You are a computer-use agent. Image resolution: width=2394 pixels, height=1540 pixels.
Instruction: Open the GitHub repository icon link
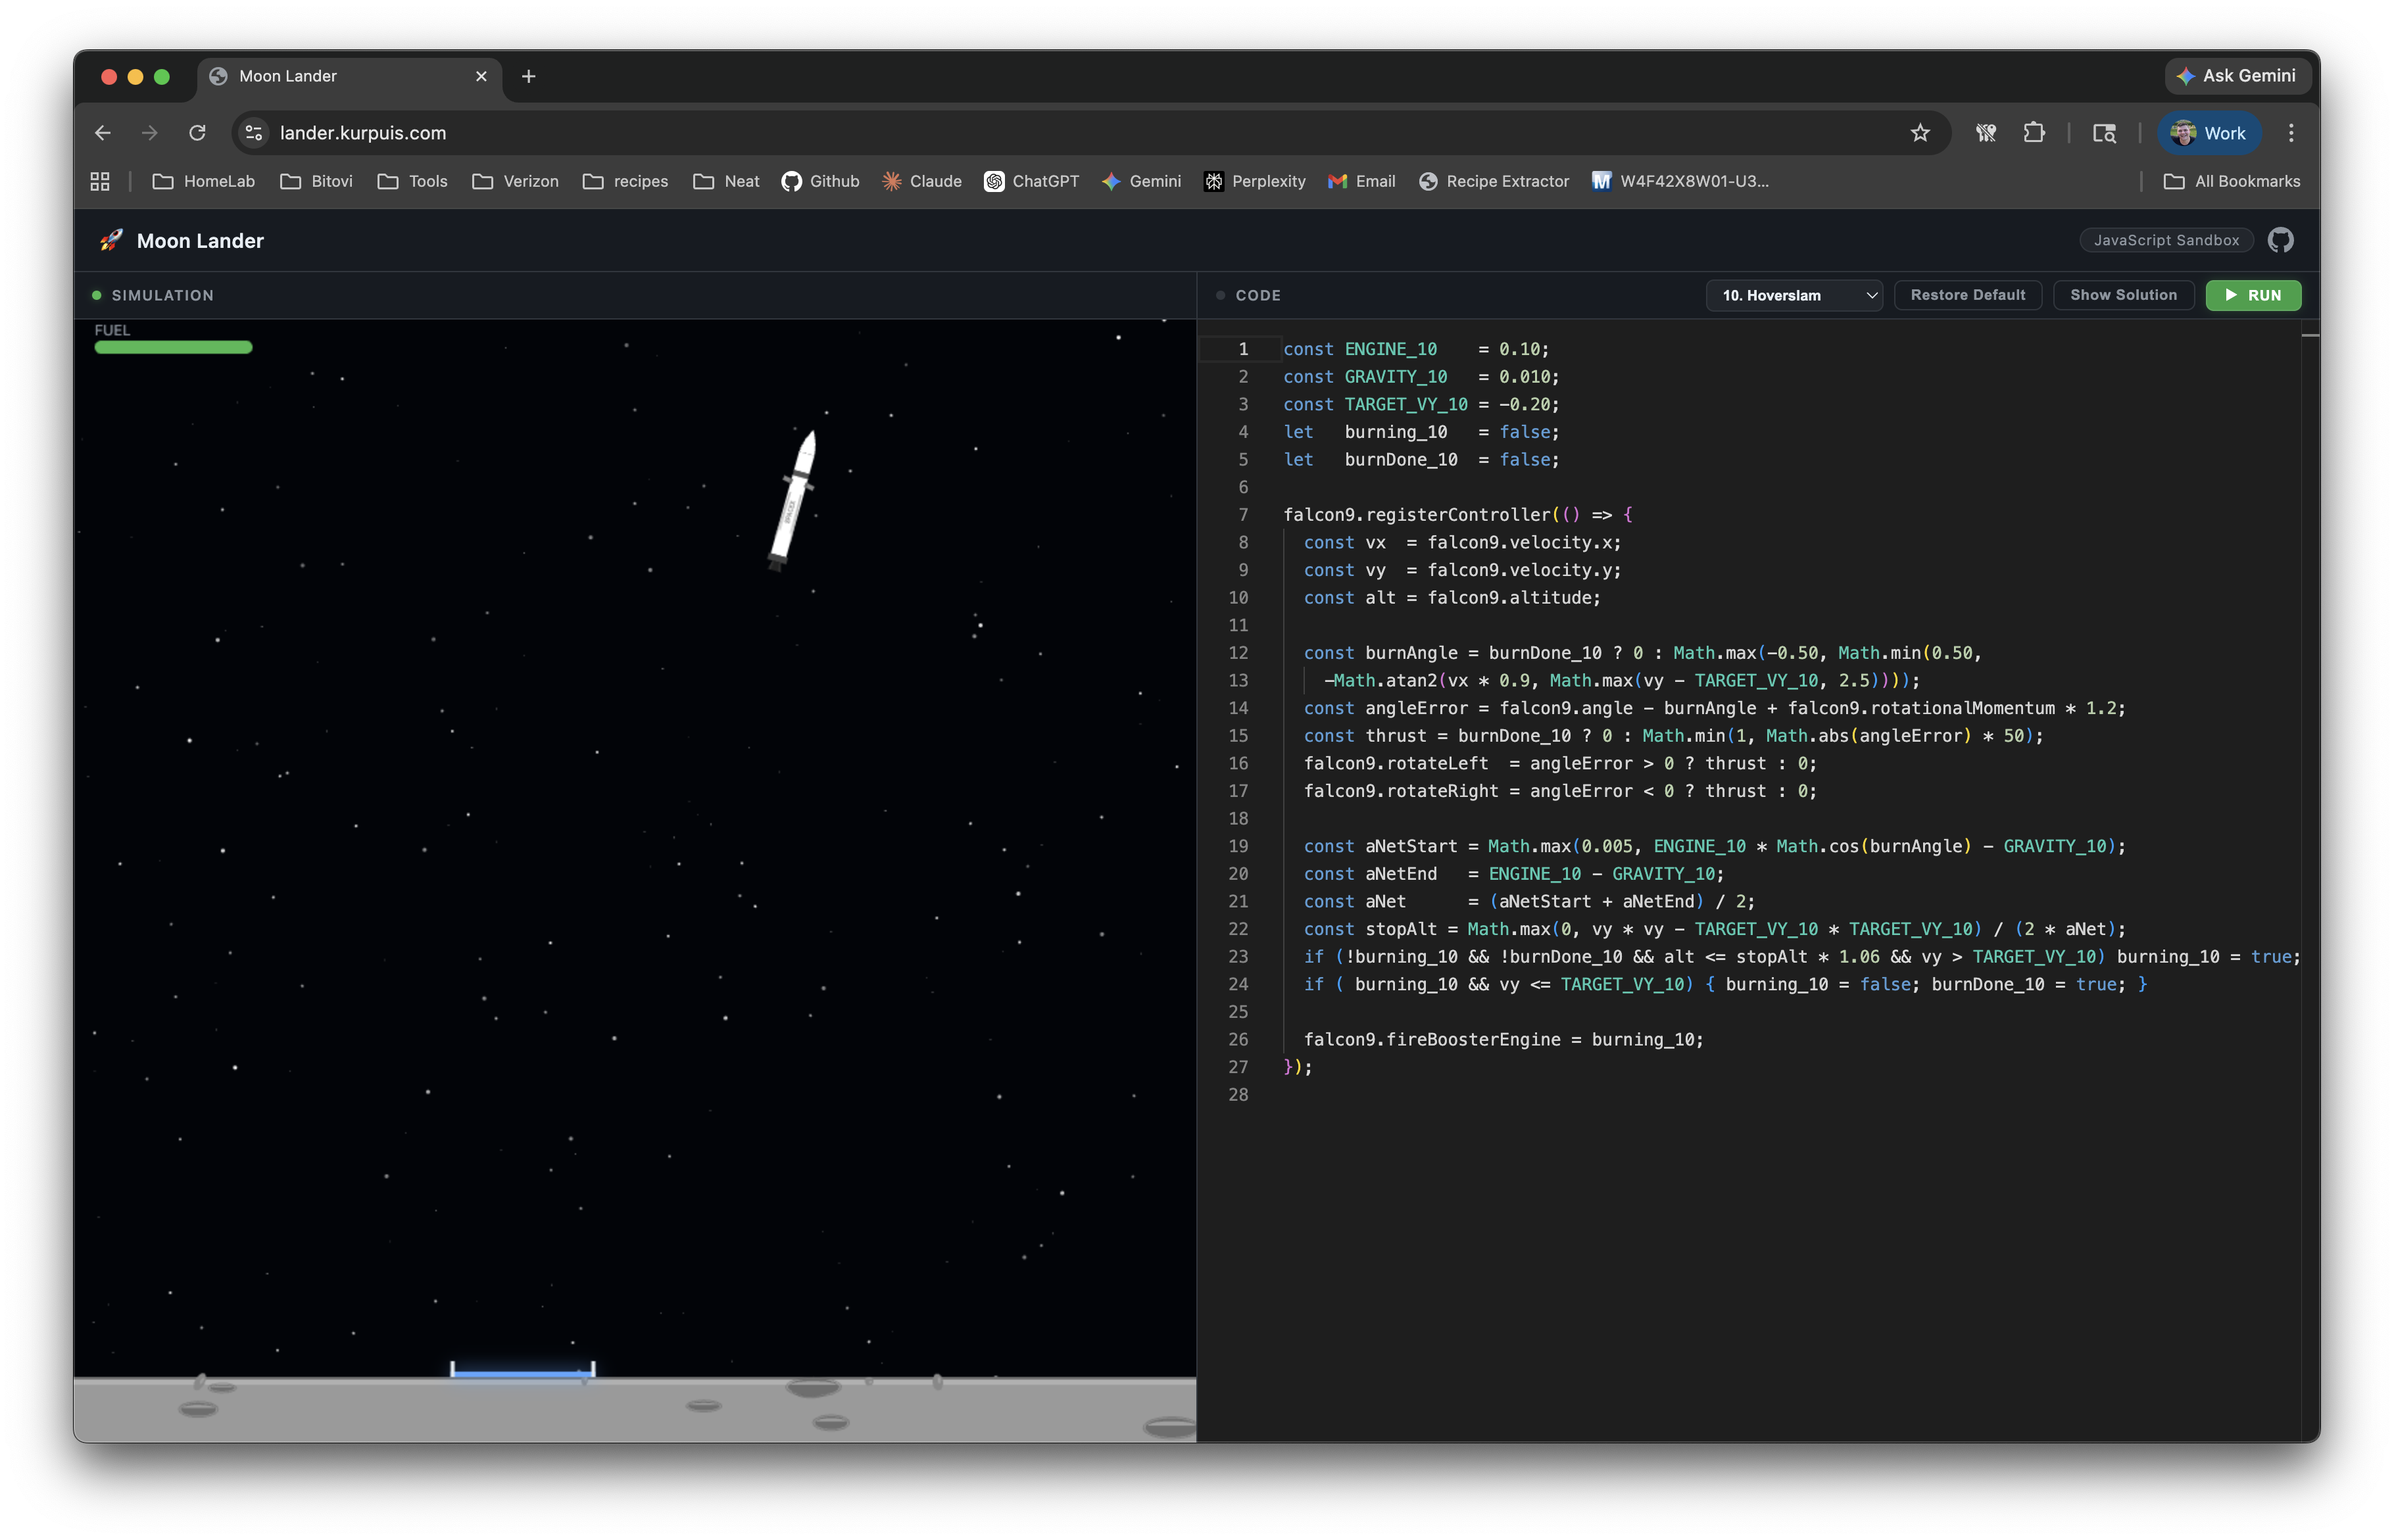click(2280, 240)
